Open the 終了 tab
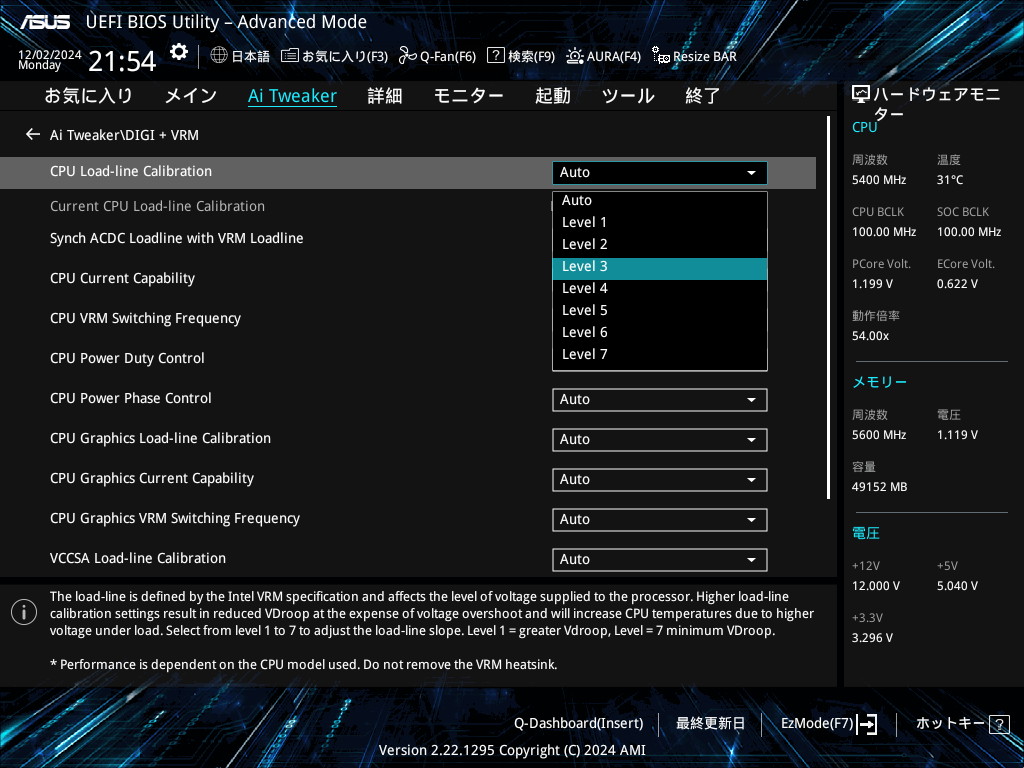 (x=703, y=96)
